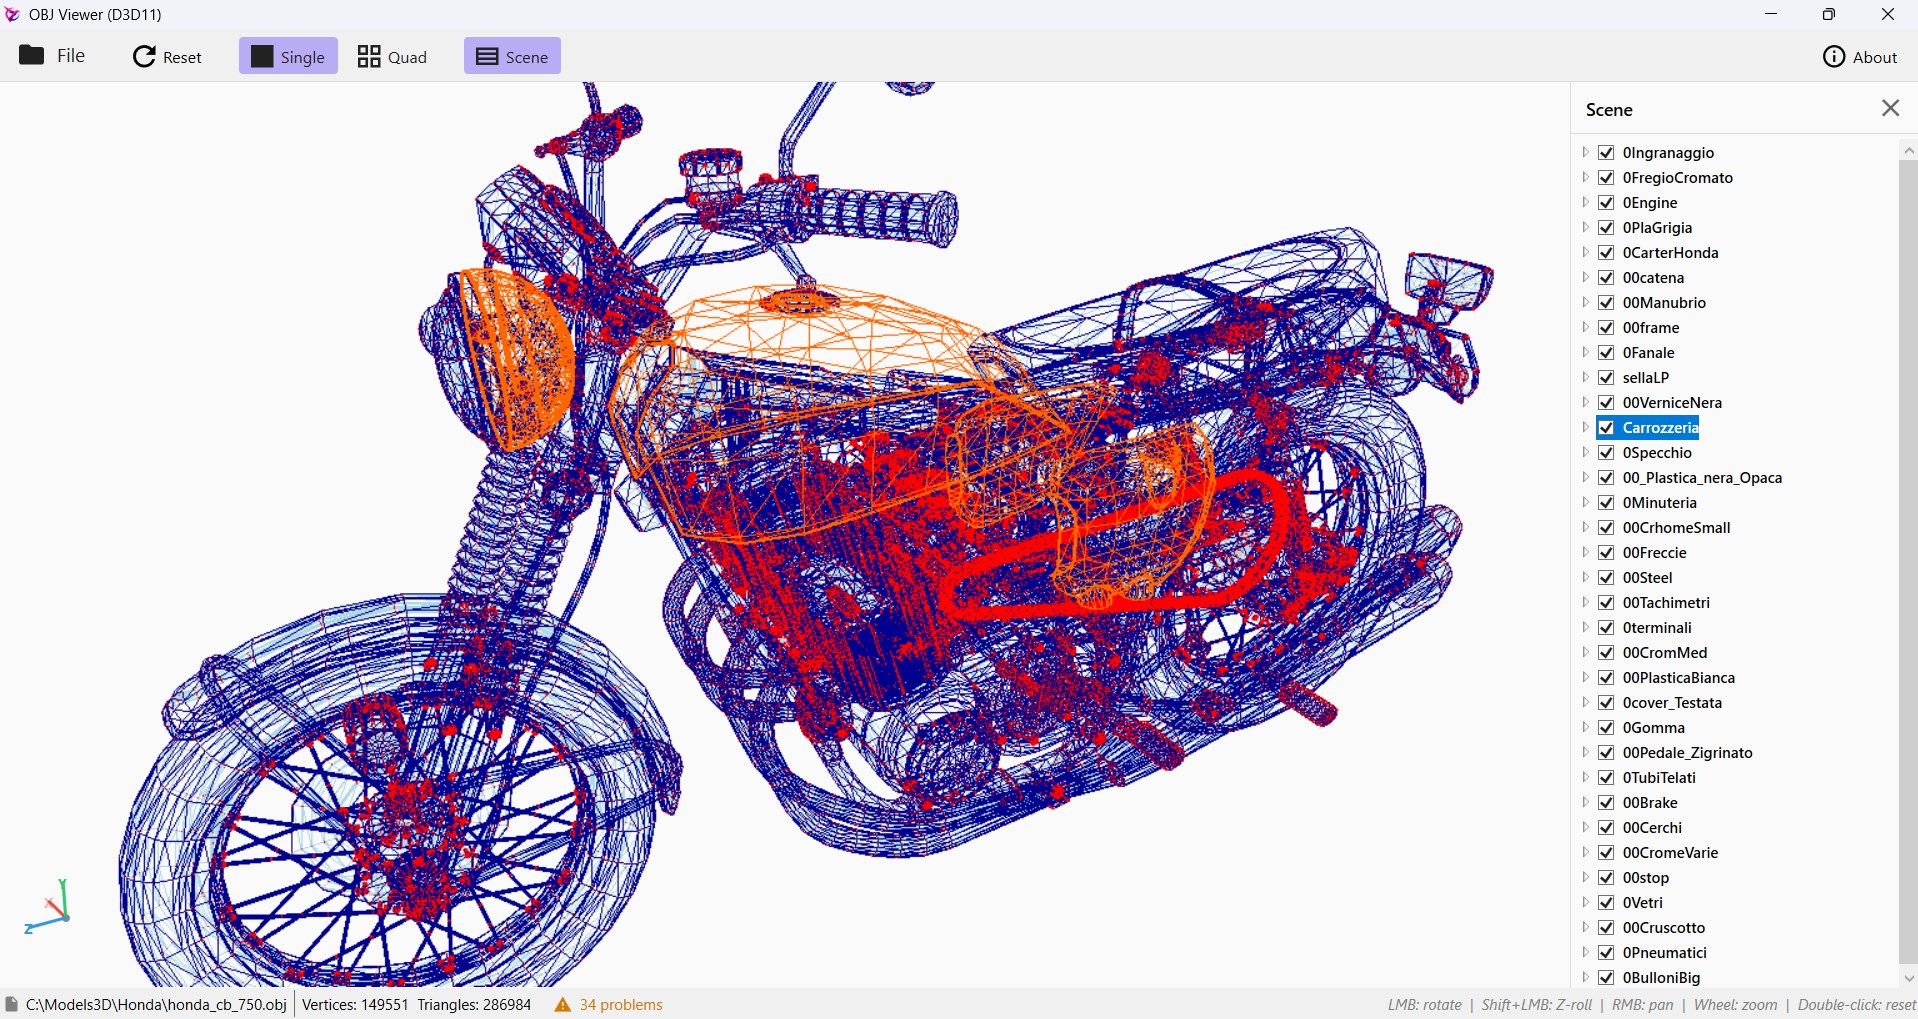Click the file document icon in status bar
The height and width of the screenshot is (1019, 1918).
point(12,1004)
